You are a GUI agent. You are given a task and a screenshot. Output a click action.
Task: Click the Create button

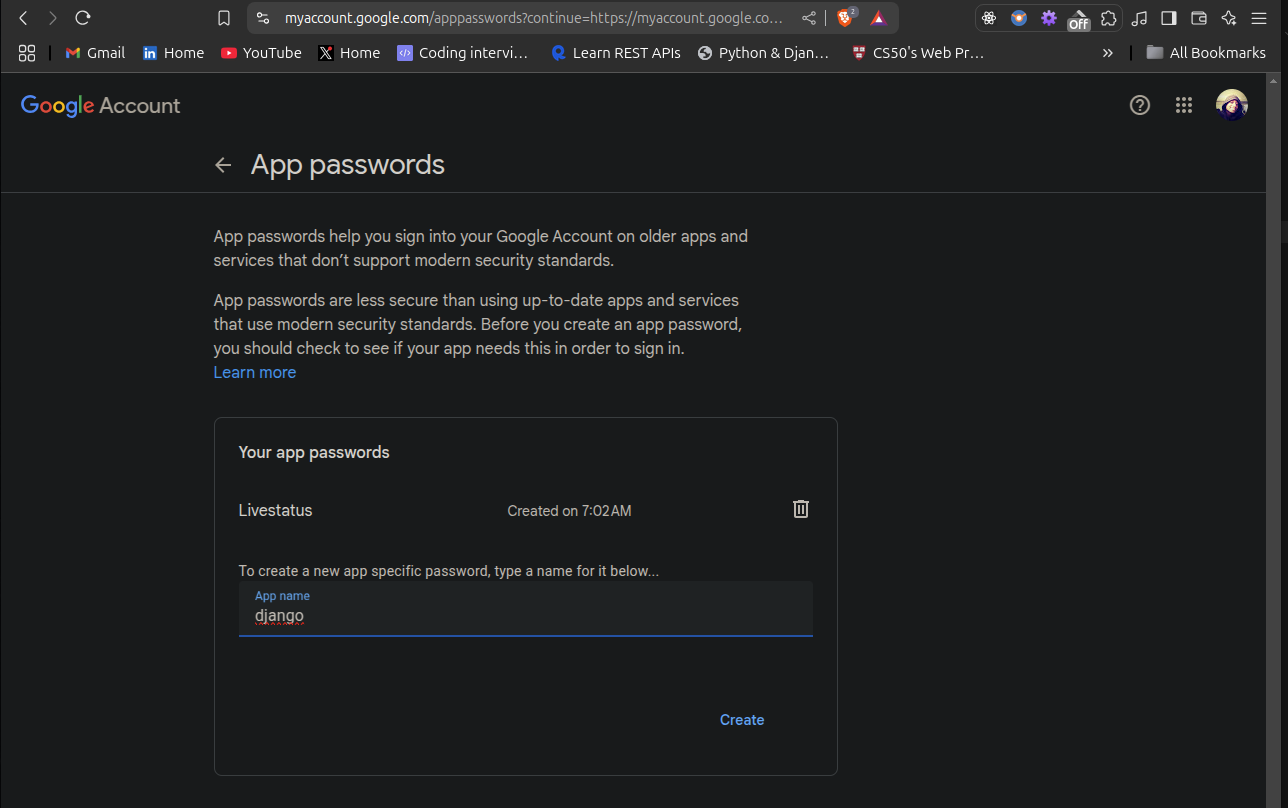(x=742, y=720)
